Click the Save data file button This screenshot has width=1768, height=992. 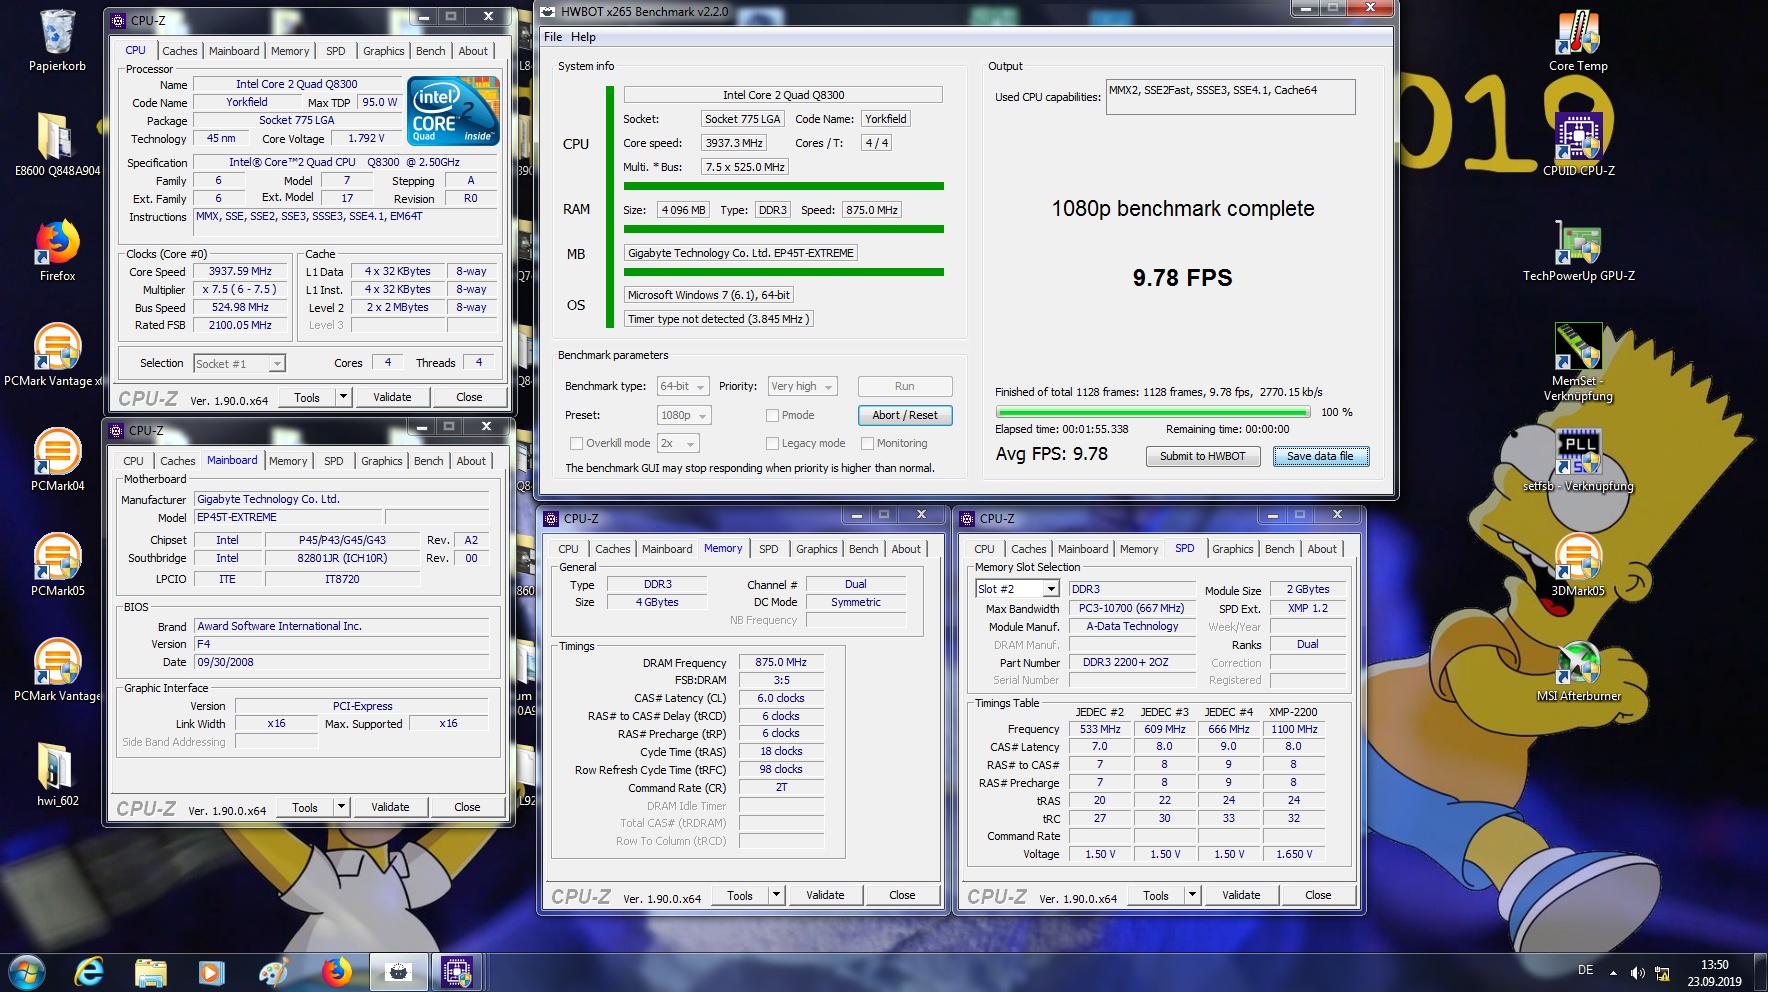point(1321,456)
